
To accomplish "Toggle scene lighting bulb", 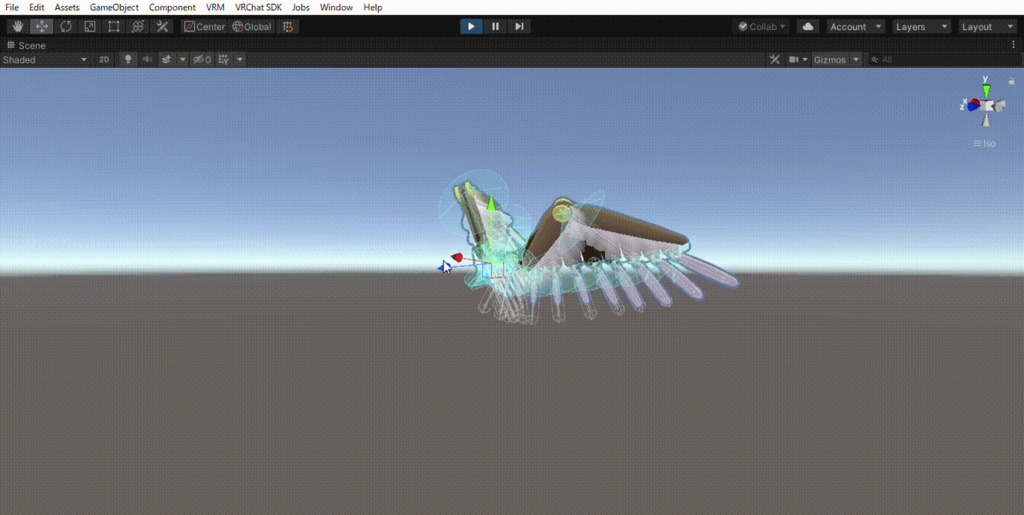I will click(128, 59).
